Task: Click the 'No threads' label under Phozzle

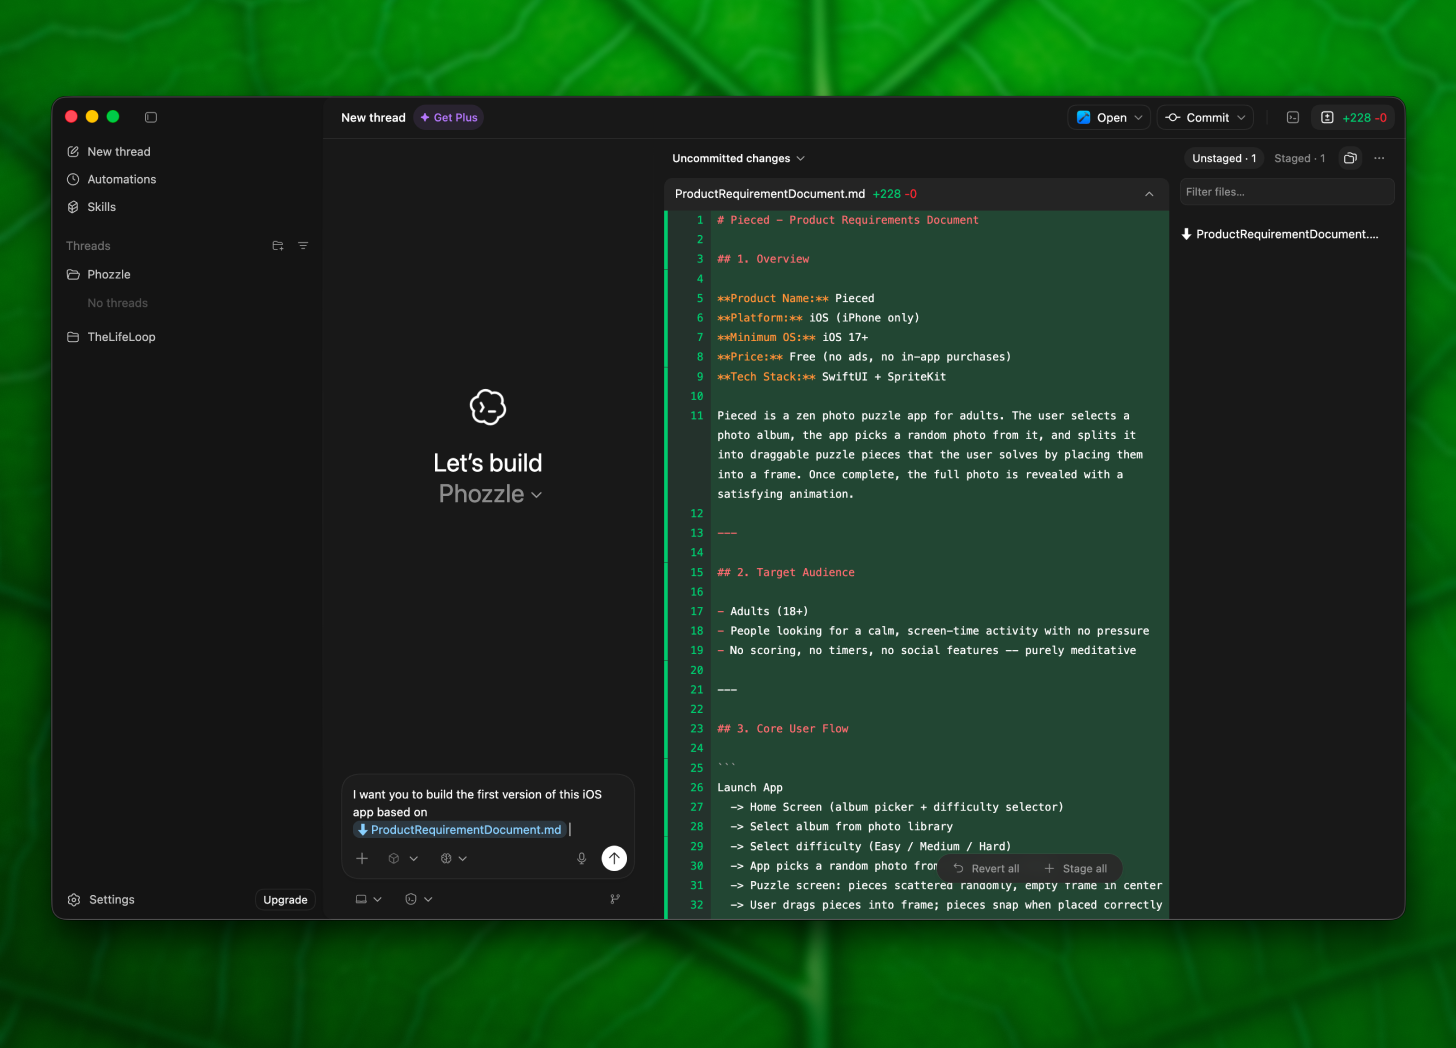Action: point(117,304)
